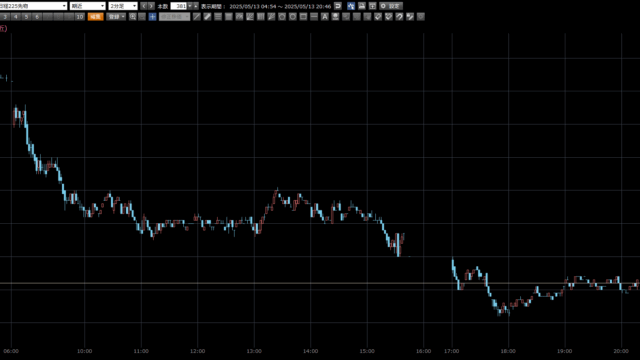
Task: Select circle tool next to fan tool
Action: (x=282, y=17)
